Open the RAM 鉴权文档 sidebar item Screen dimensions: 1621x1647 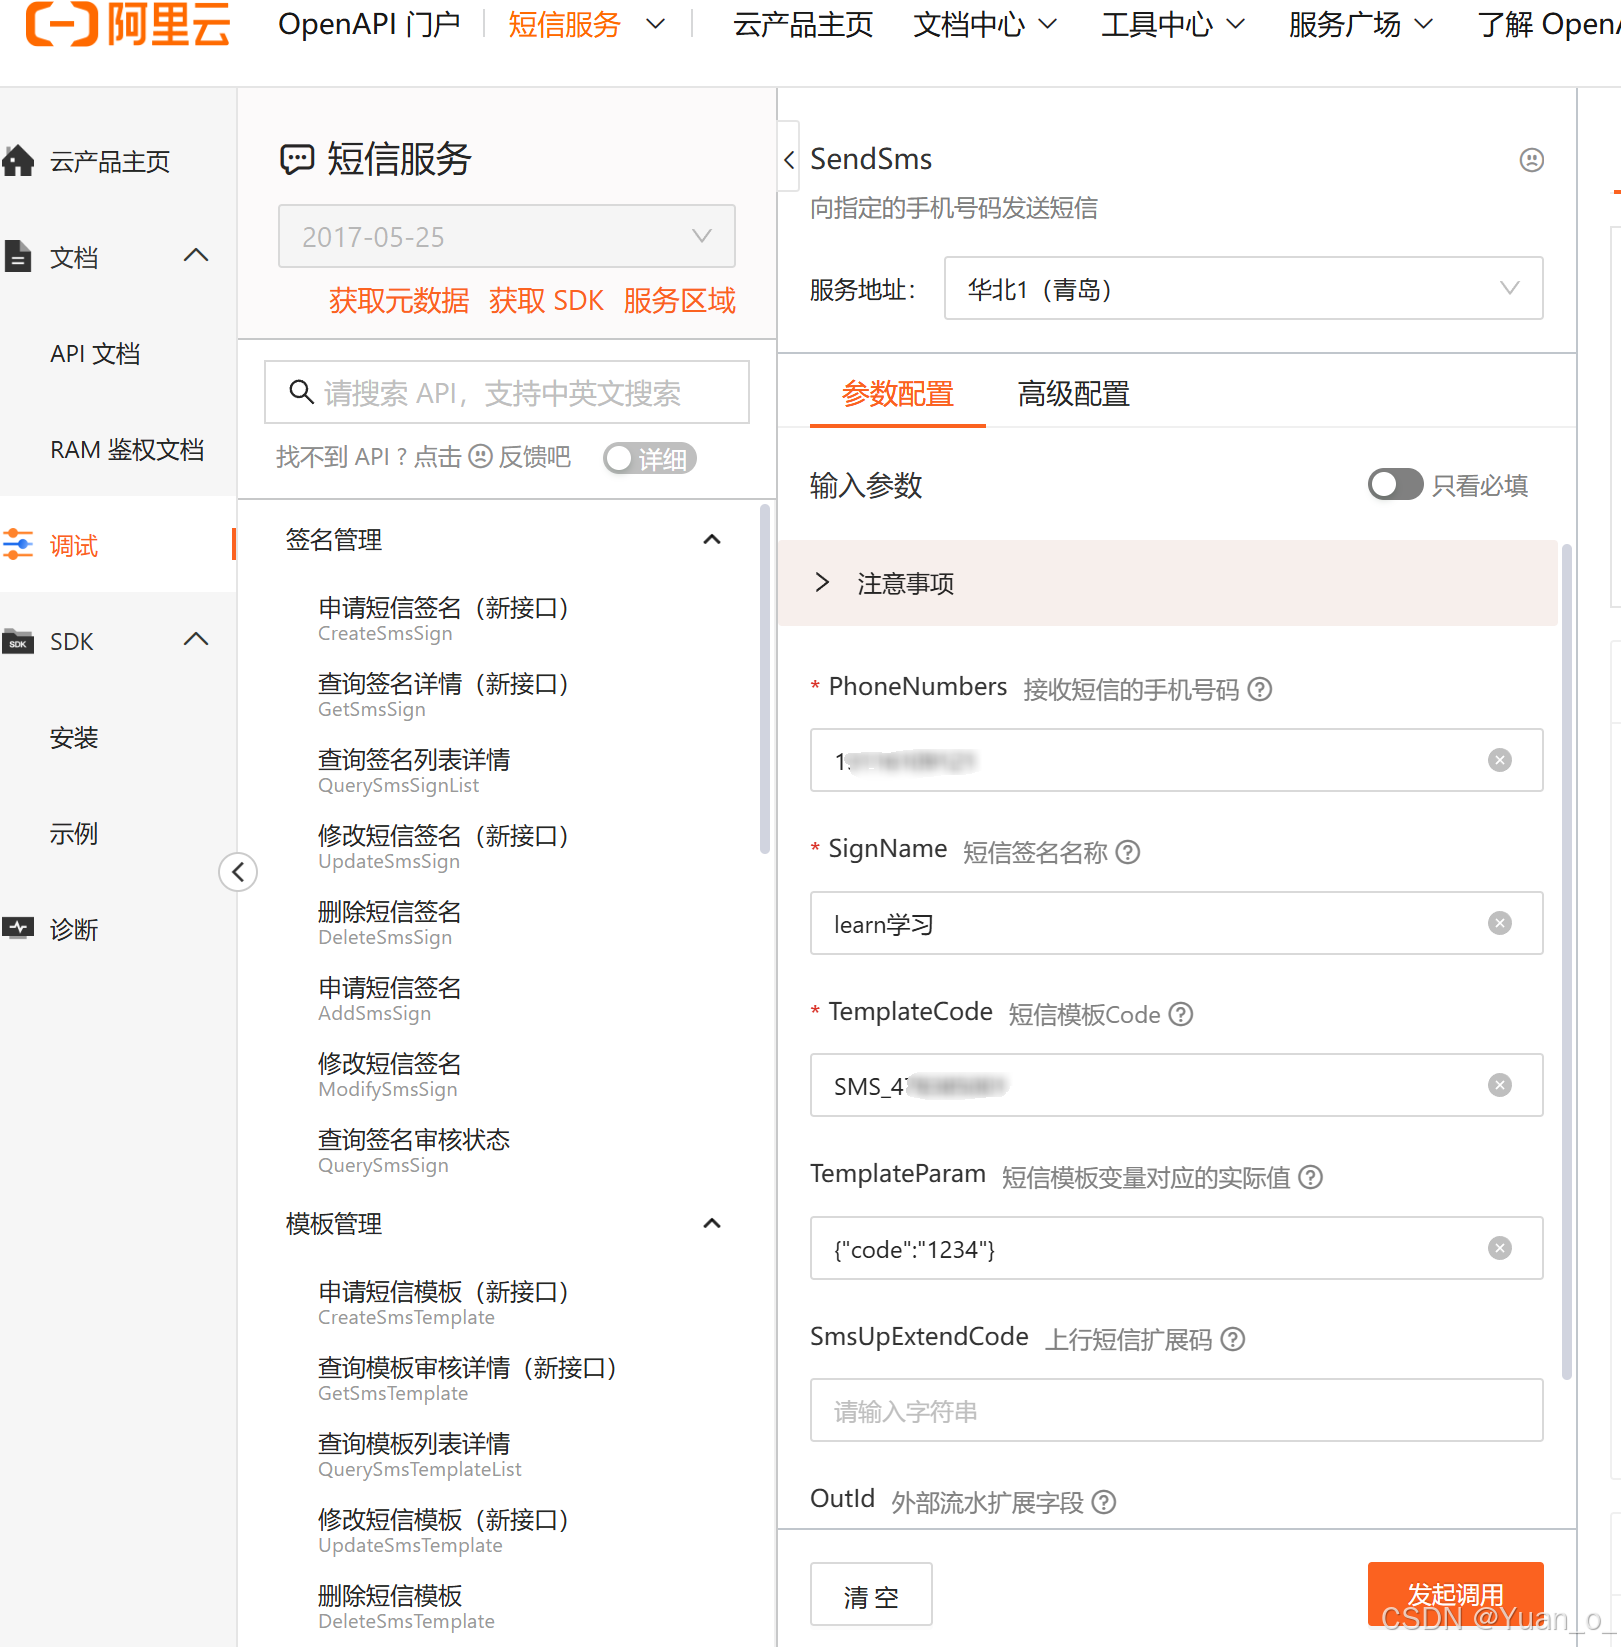(x=127, y=449)
